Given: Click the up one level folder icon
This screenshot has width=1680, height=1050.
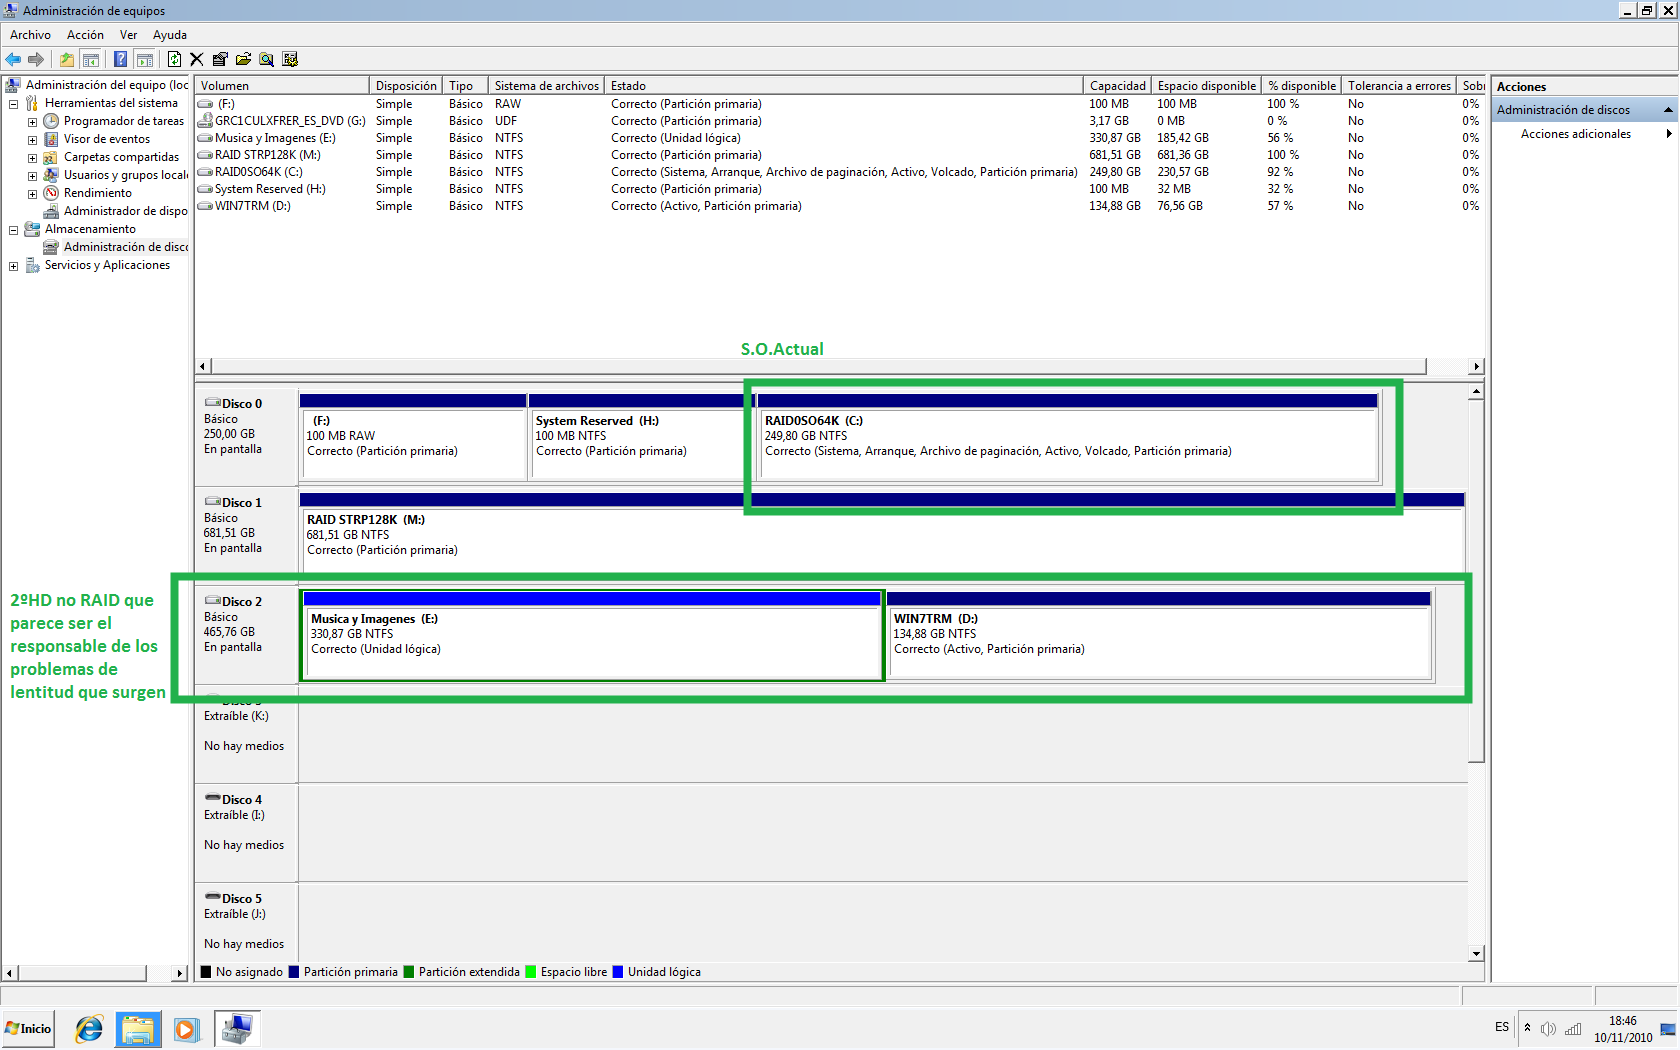Looking at the screenshot, I should [67, 60].
